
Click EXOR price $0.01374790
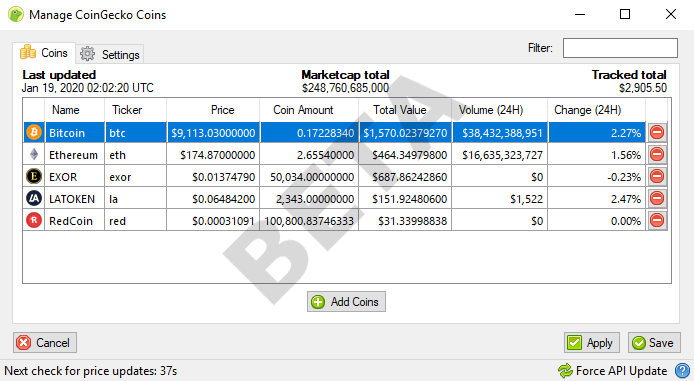(213, 177)
